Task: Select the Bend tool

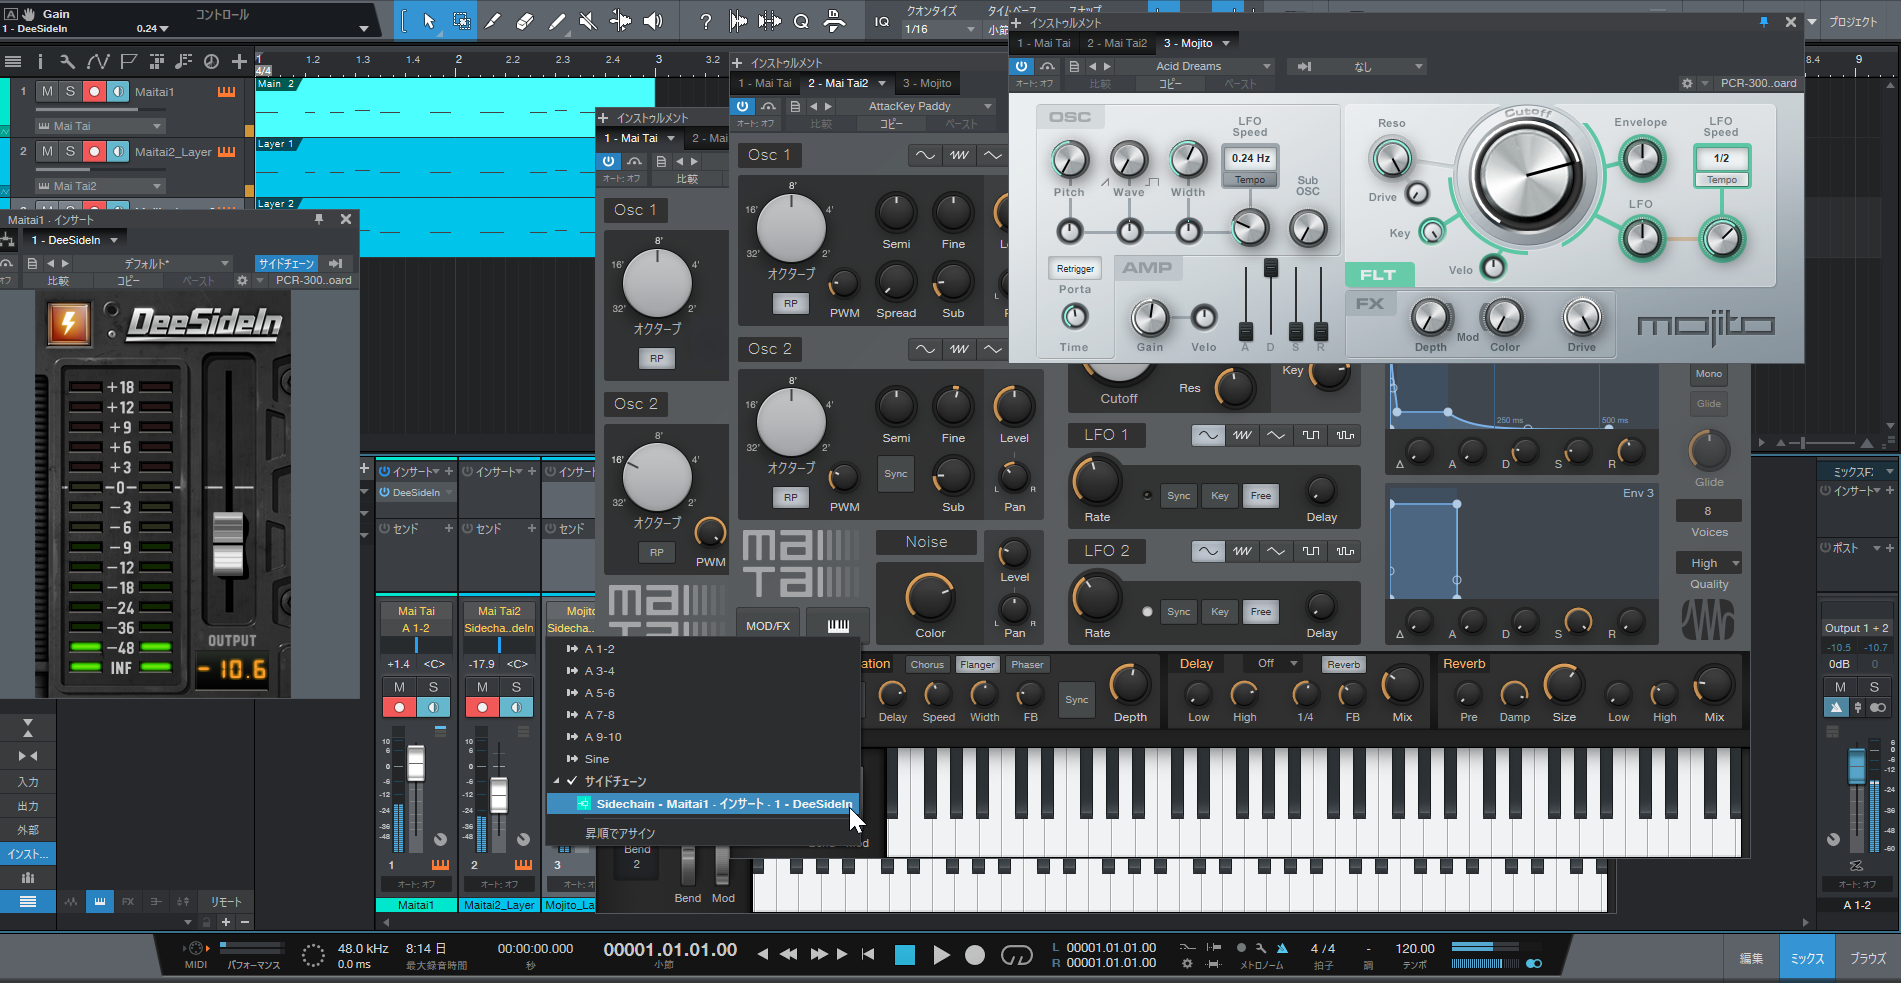Action: coord(620,21)
